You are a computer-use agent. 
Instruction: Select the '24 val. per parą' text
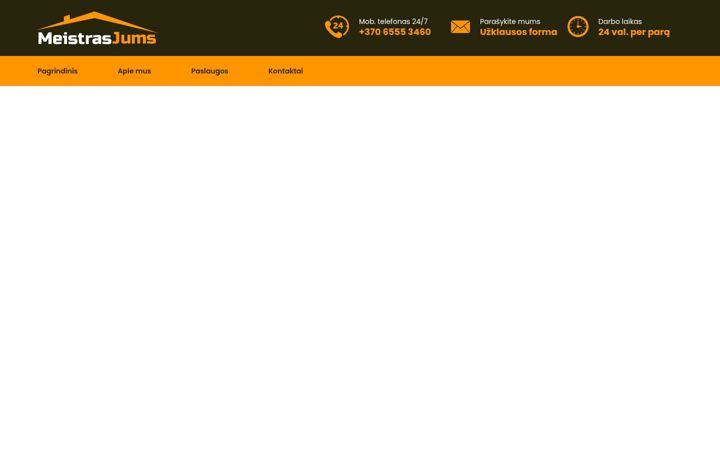pos(634,32)
